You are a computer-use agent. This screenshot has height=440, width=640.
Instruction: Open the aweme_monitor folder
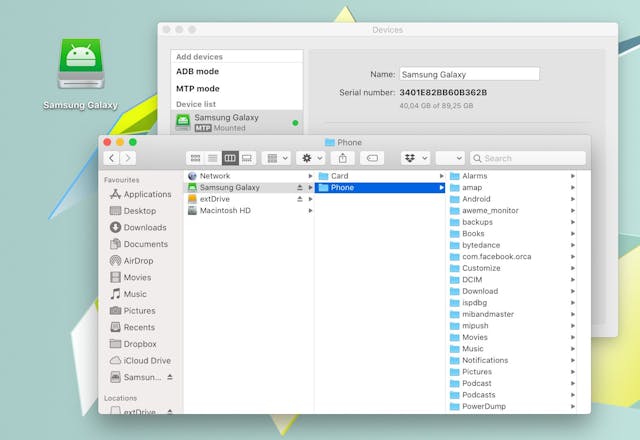tap(512, 211)
